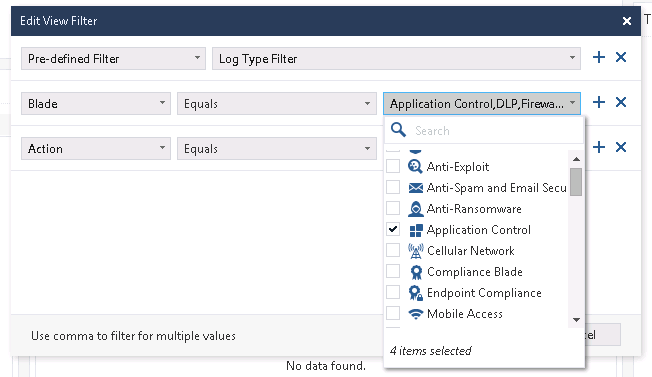Open the Equals operator dropdown for Blade

pyautogui.click(x=277, y=103)
